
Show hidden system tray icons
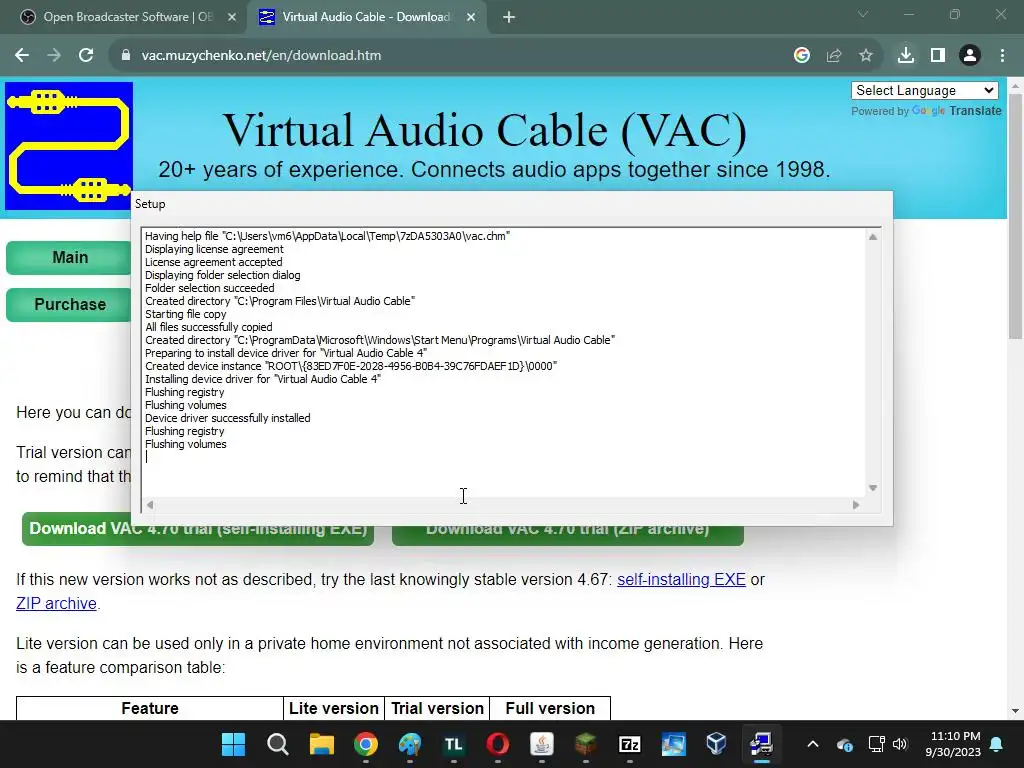coord(812,744)
